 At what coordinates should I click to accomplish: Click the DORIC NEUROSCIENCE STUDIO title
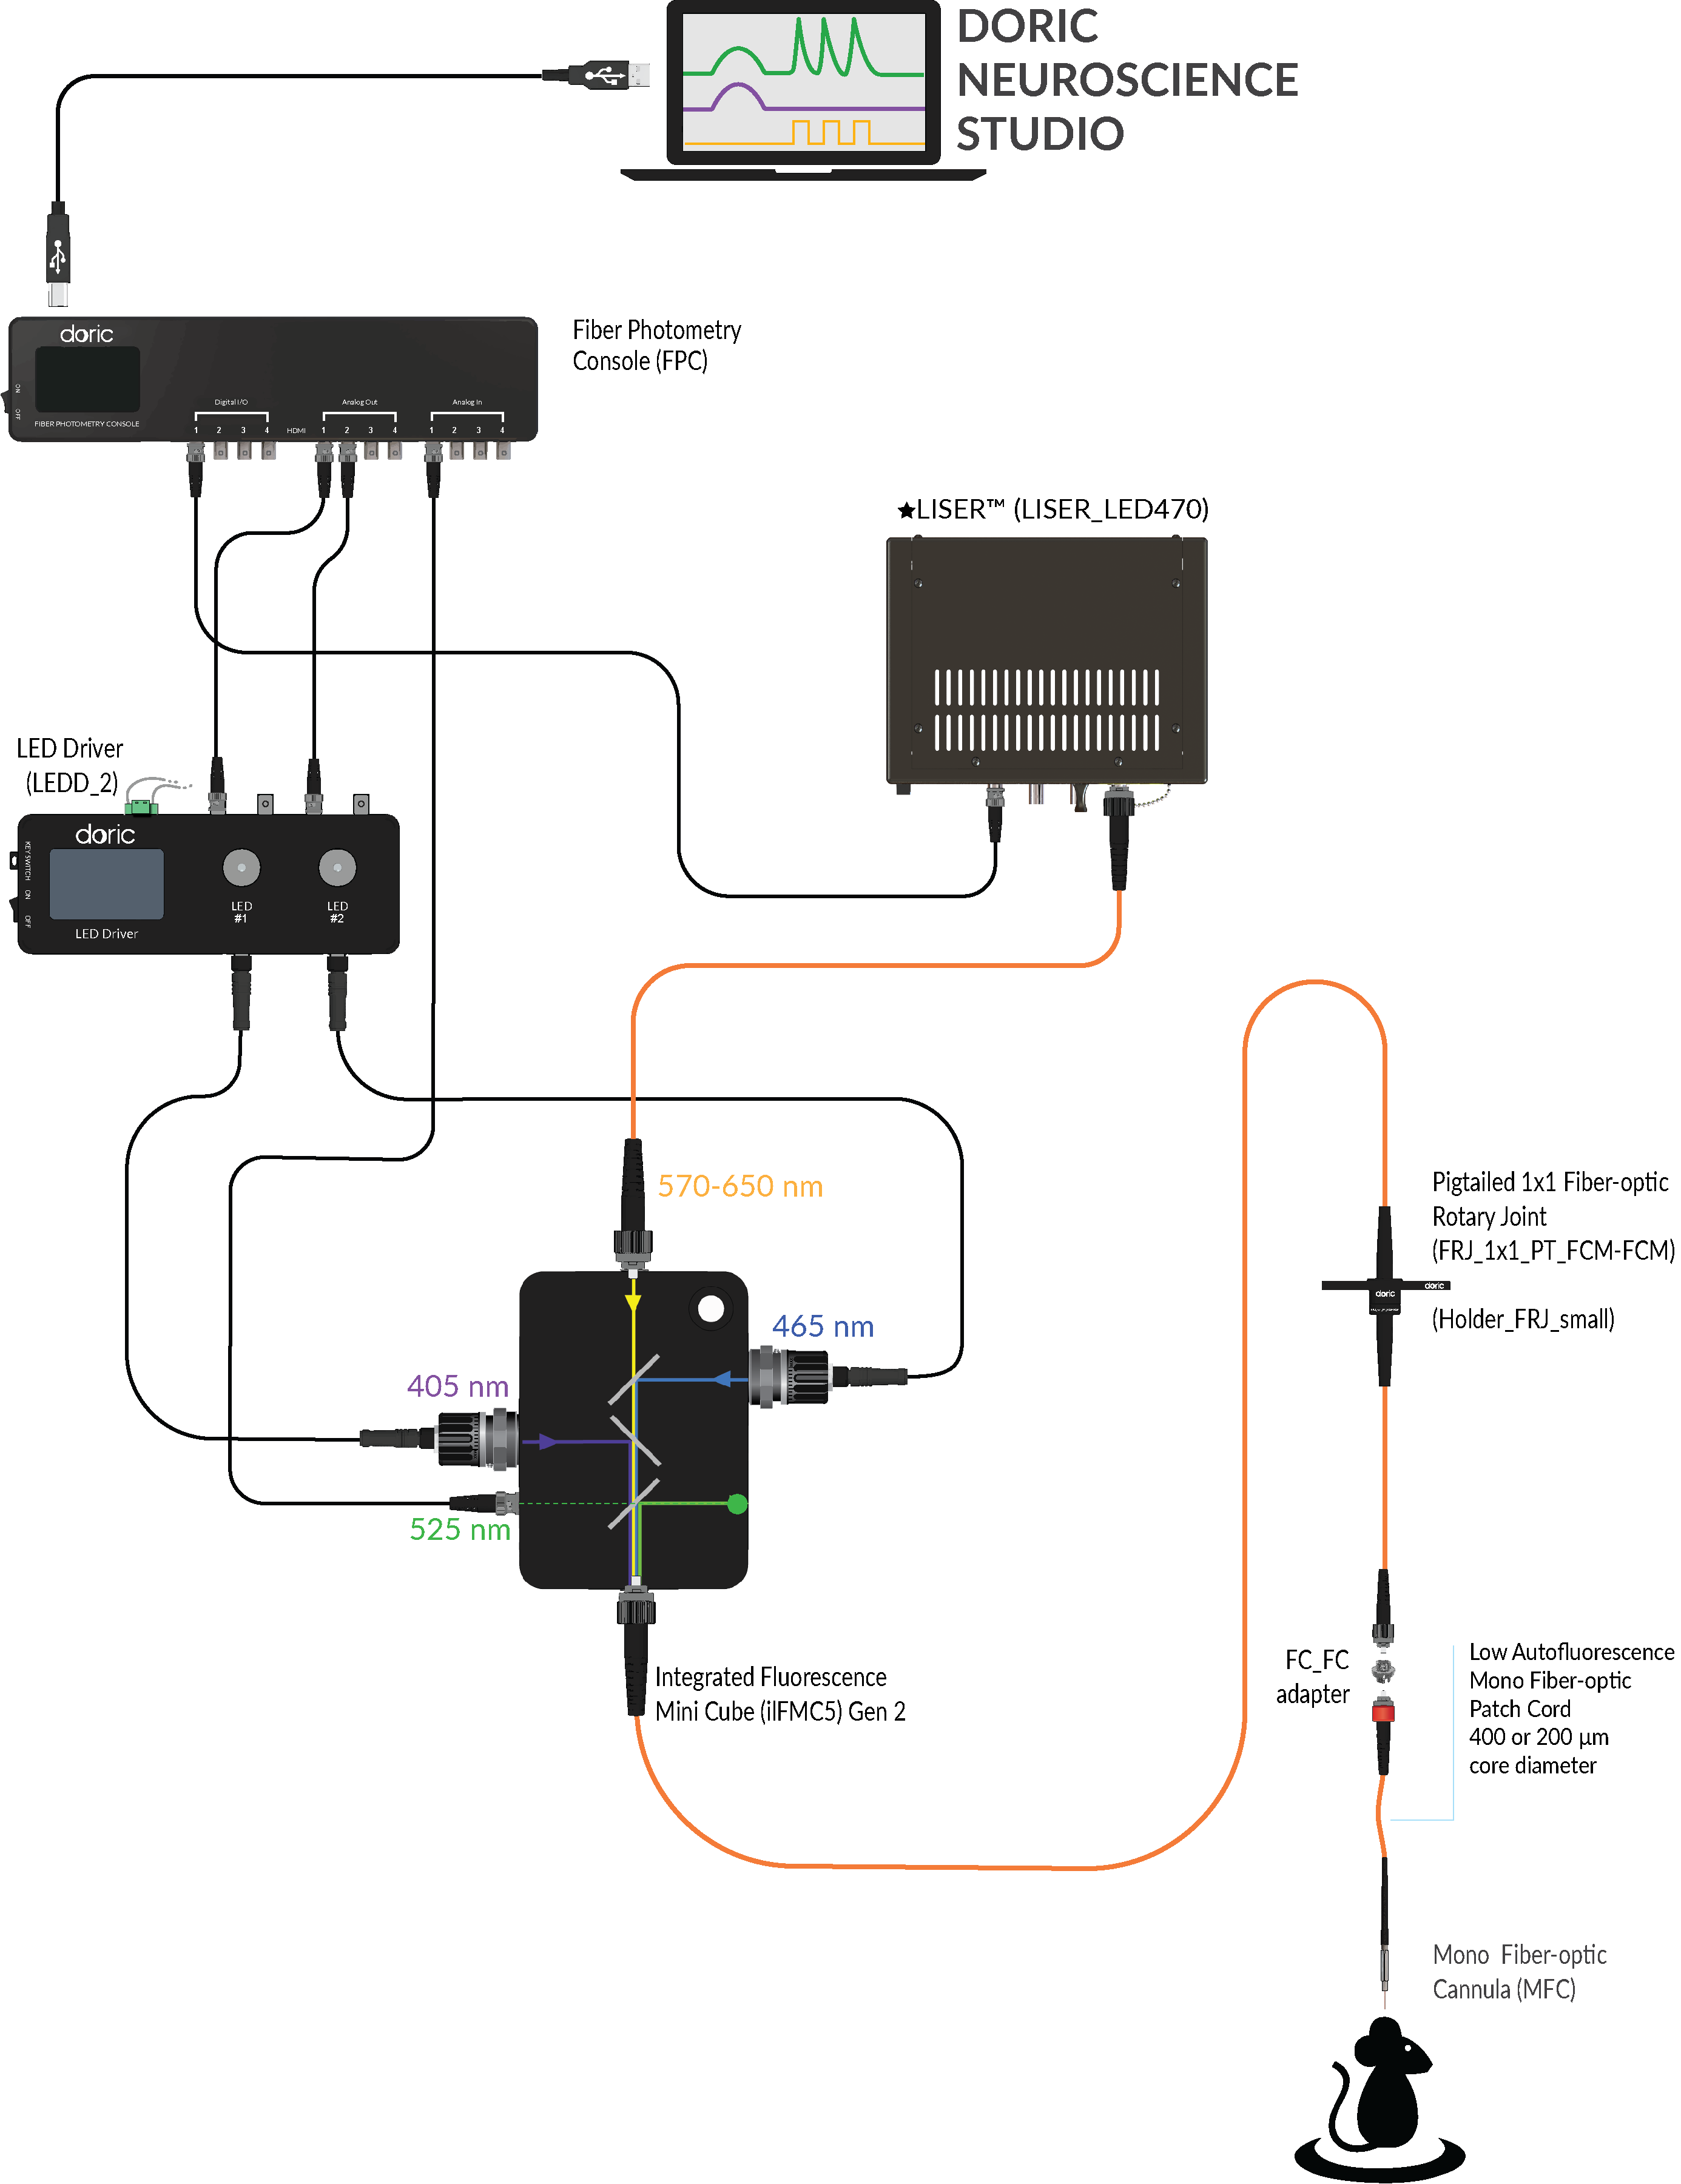pyautogui.click(x=1126, y=80)
